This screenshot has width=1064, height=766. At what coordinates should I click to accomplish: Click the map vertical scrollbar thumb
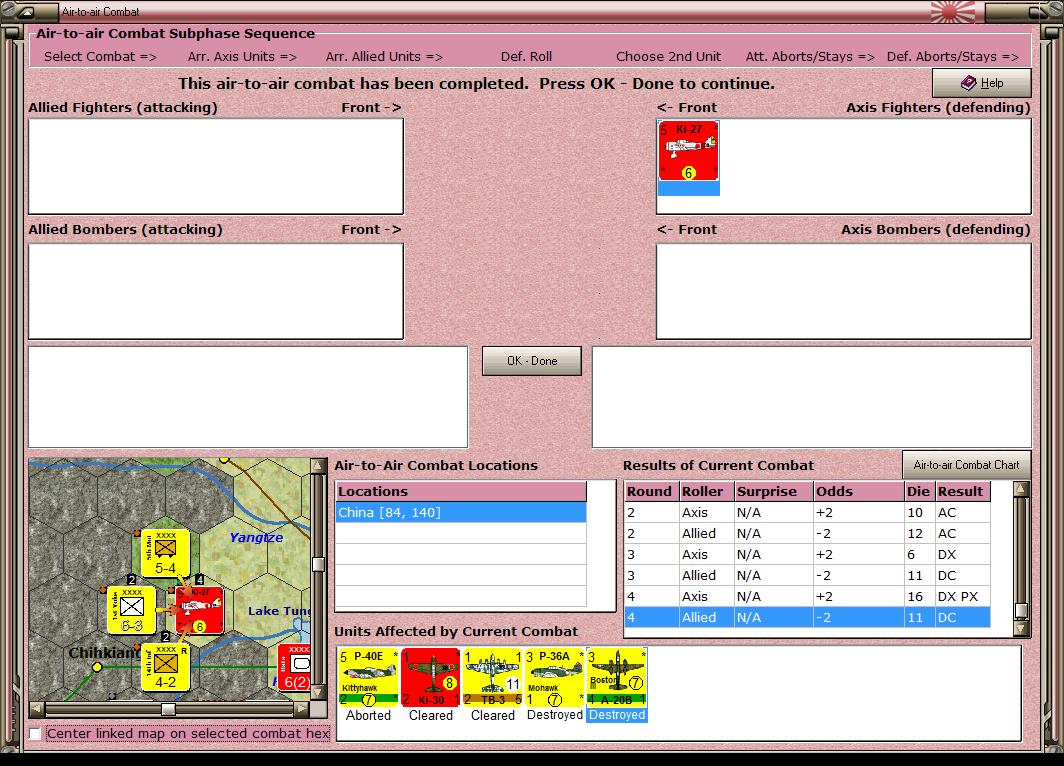pos(318,564)
